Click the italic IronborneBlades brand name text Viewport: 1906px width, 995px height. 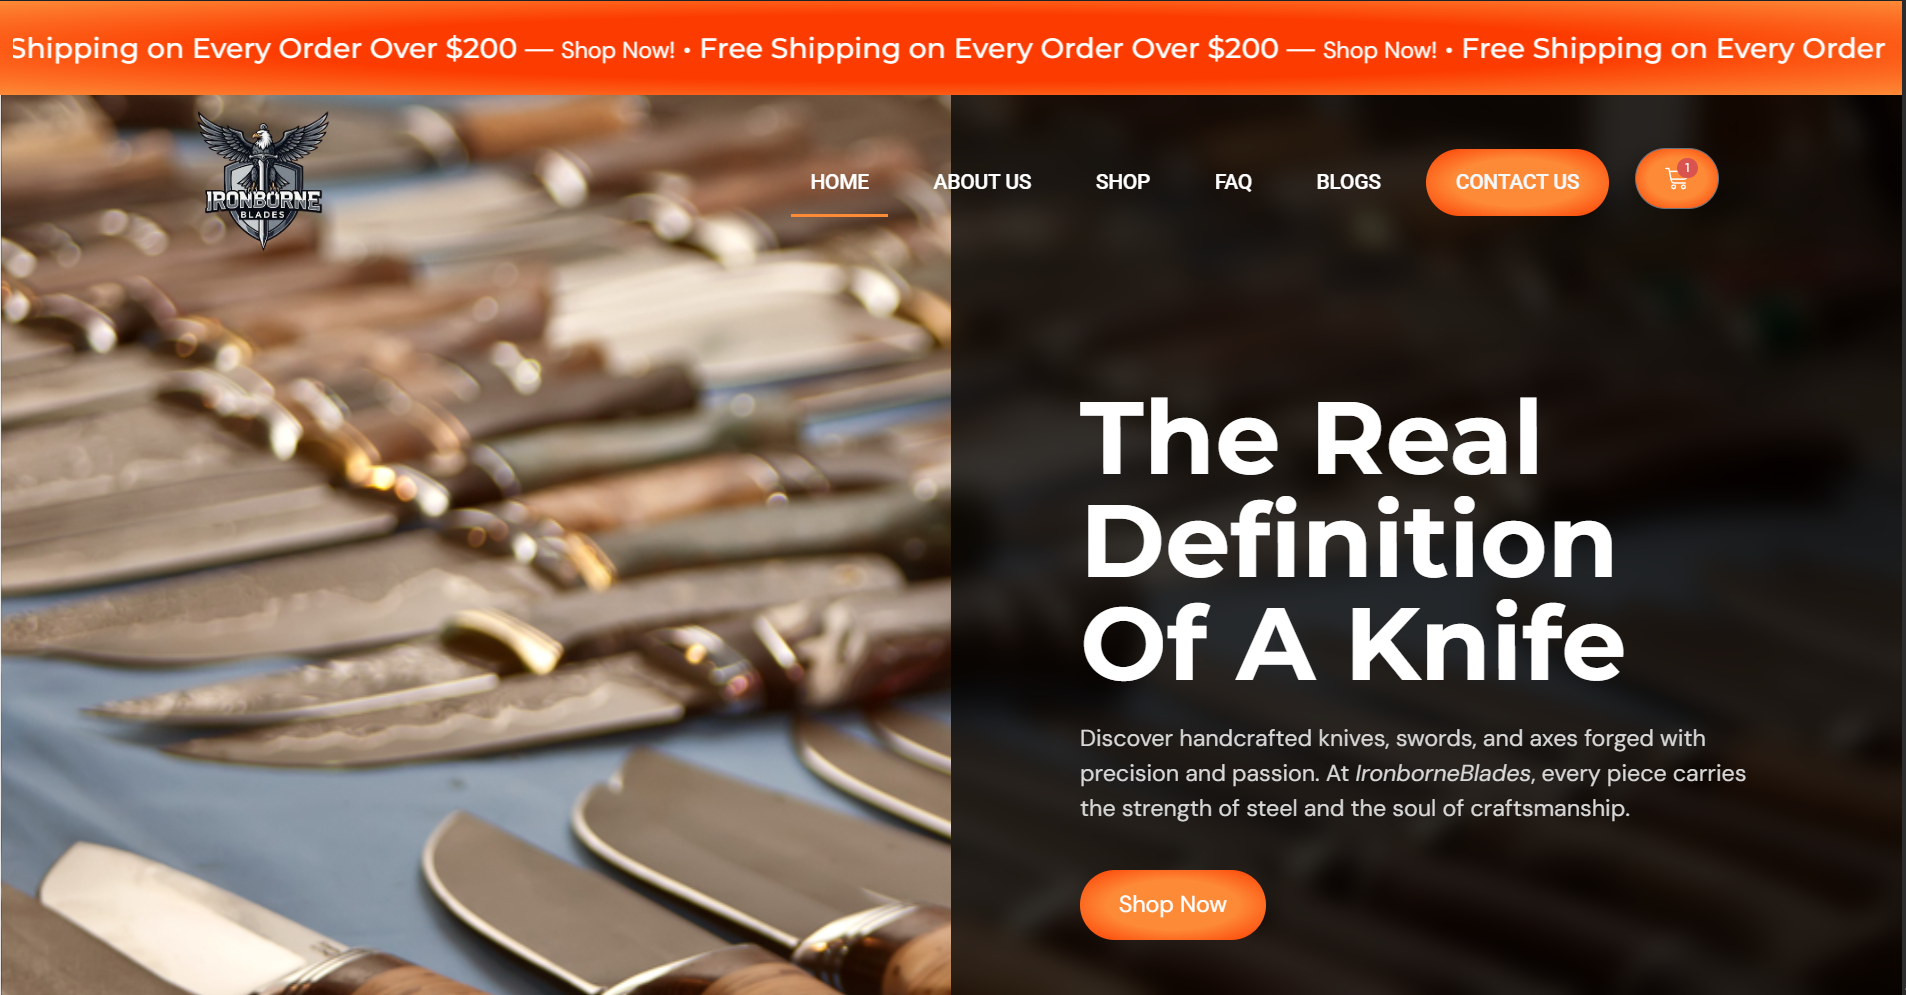1442,773
